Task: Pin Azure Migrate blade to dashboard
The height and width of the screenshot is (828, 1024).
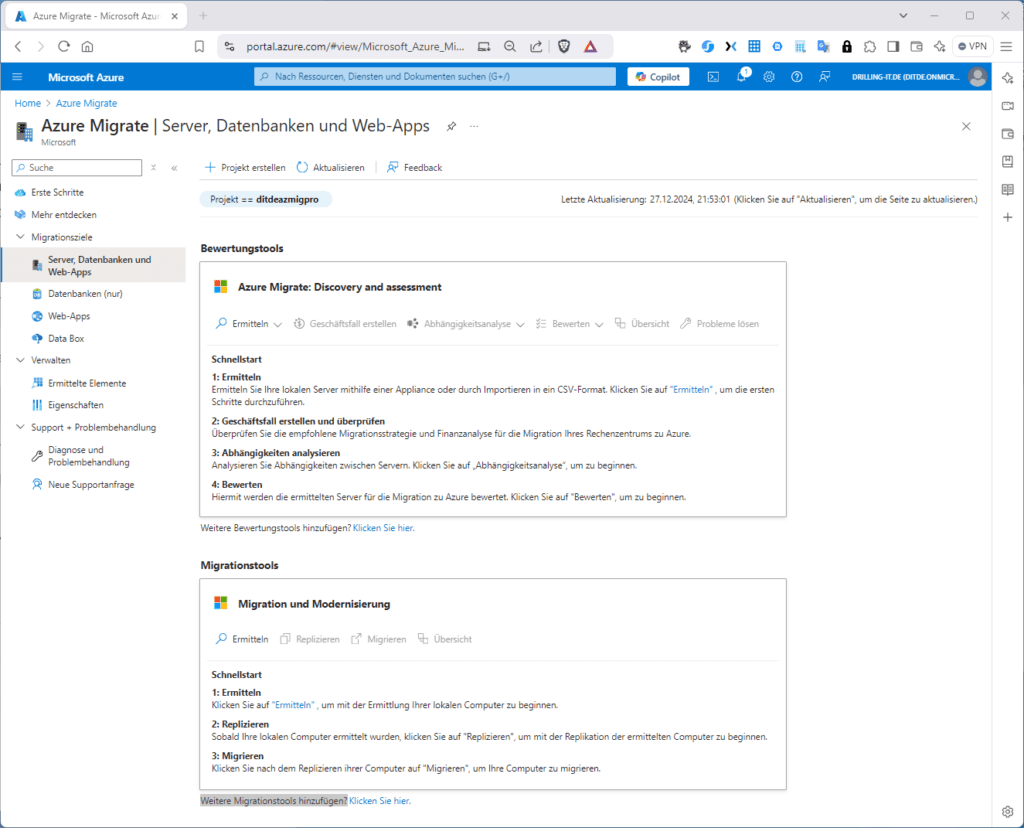Action: tap(451, 126)
